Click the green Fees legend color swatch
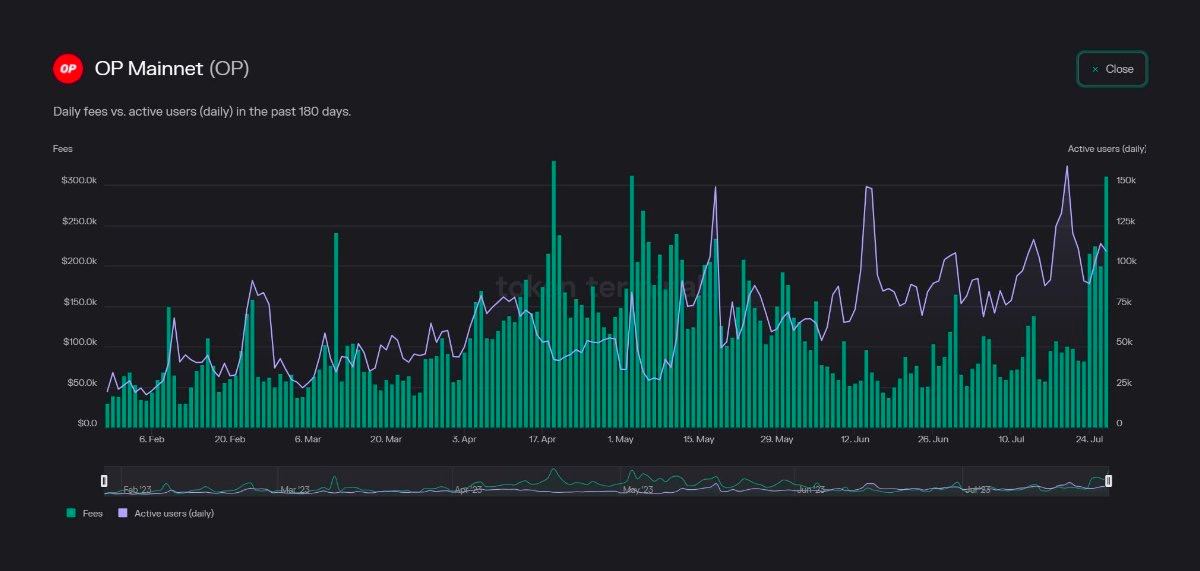The height and width of the screenshot is (571, 1200). [x=71, y=513]
